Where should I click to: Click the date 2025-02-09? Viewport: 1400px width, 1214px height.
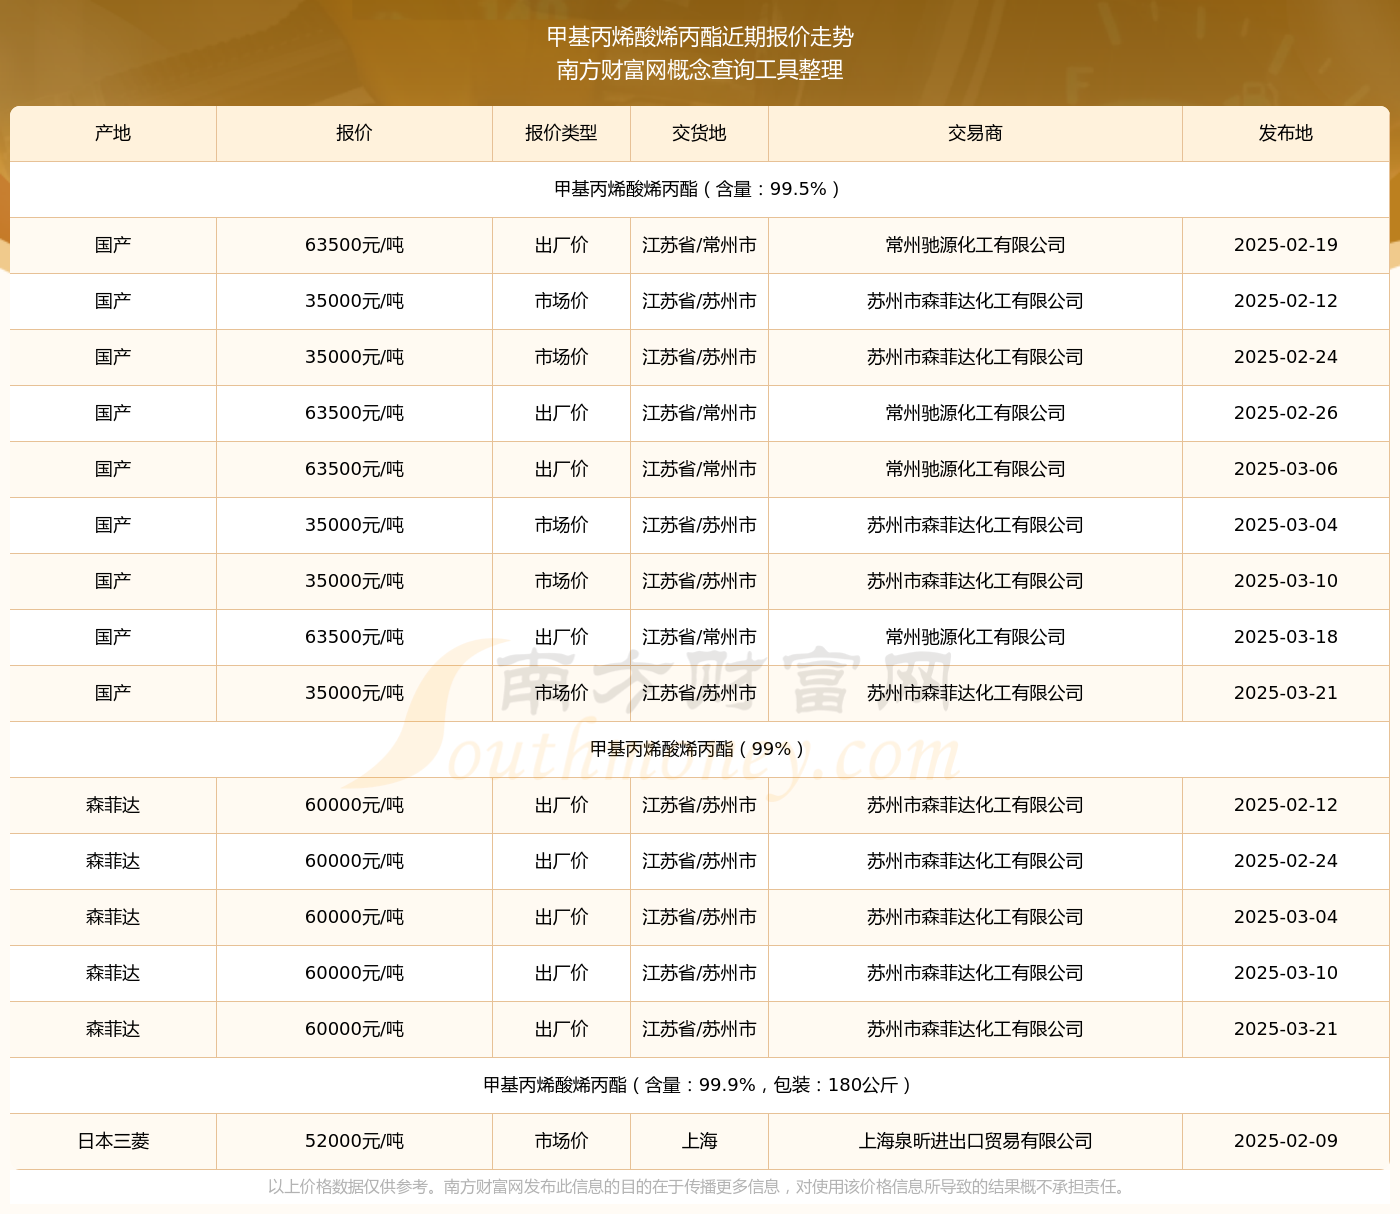click(1286, 1141)
